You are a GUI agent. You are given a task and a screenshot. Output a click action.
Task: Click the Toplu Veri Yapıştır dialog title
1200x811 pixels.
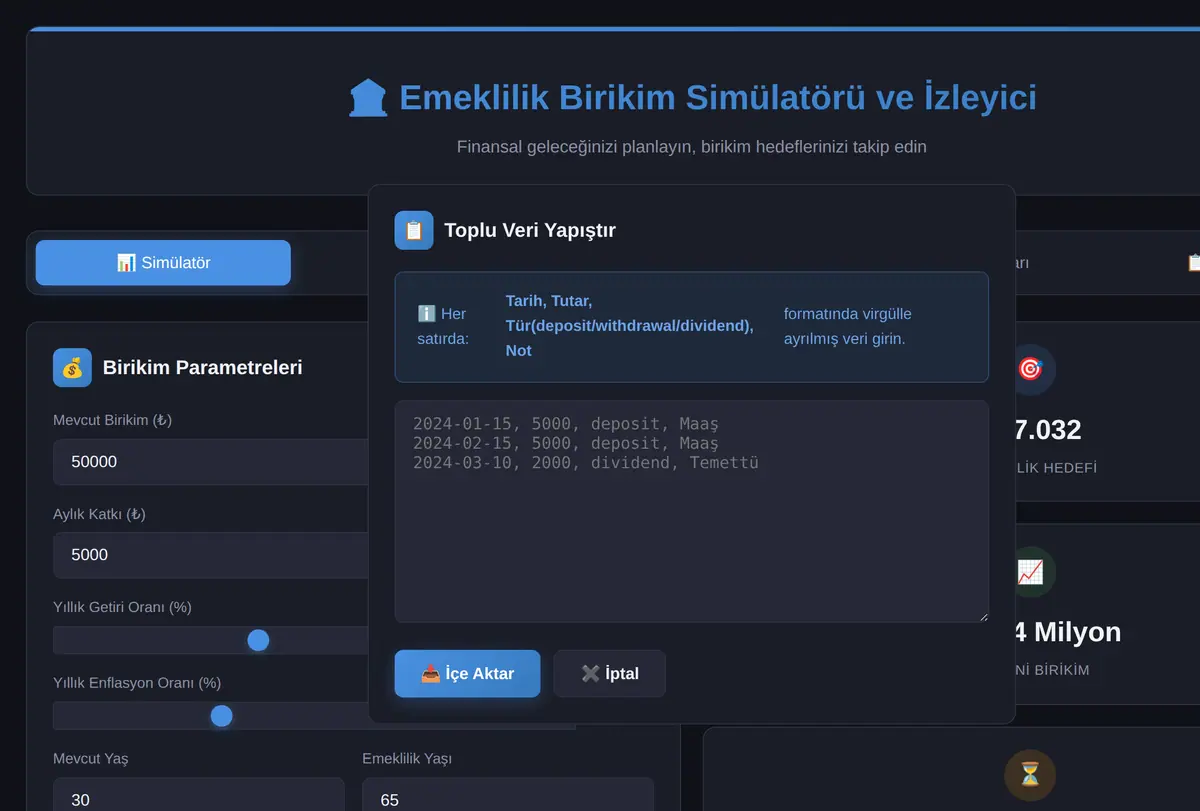(530, 230)
